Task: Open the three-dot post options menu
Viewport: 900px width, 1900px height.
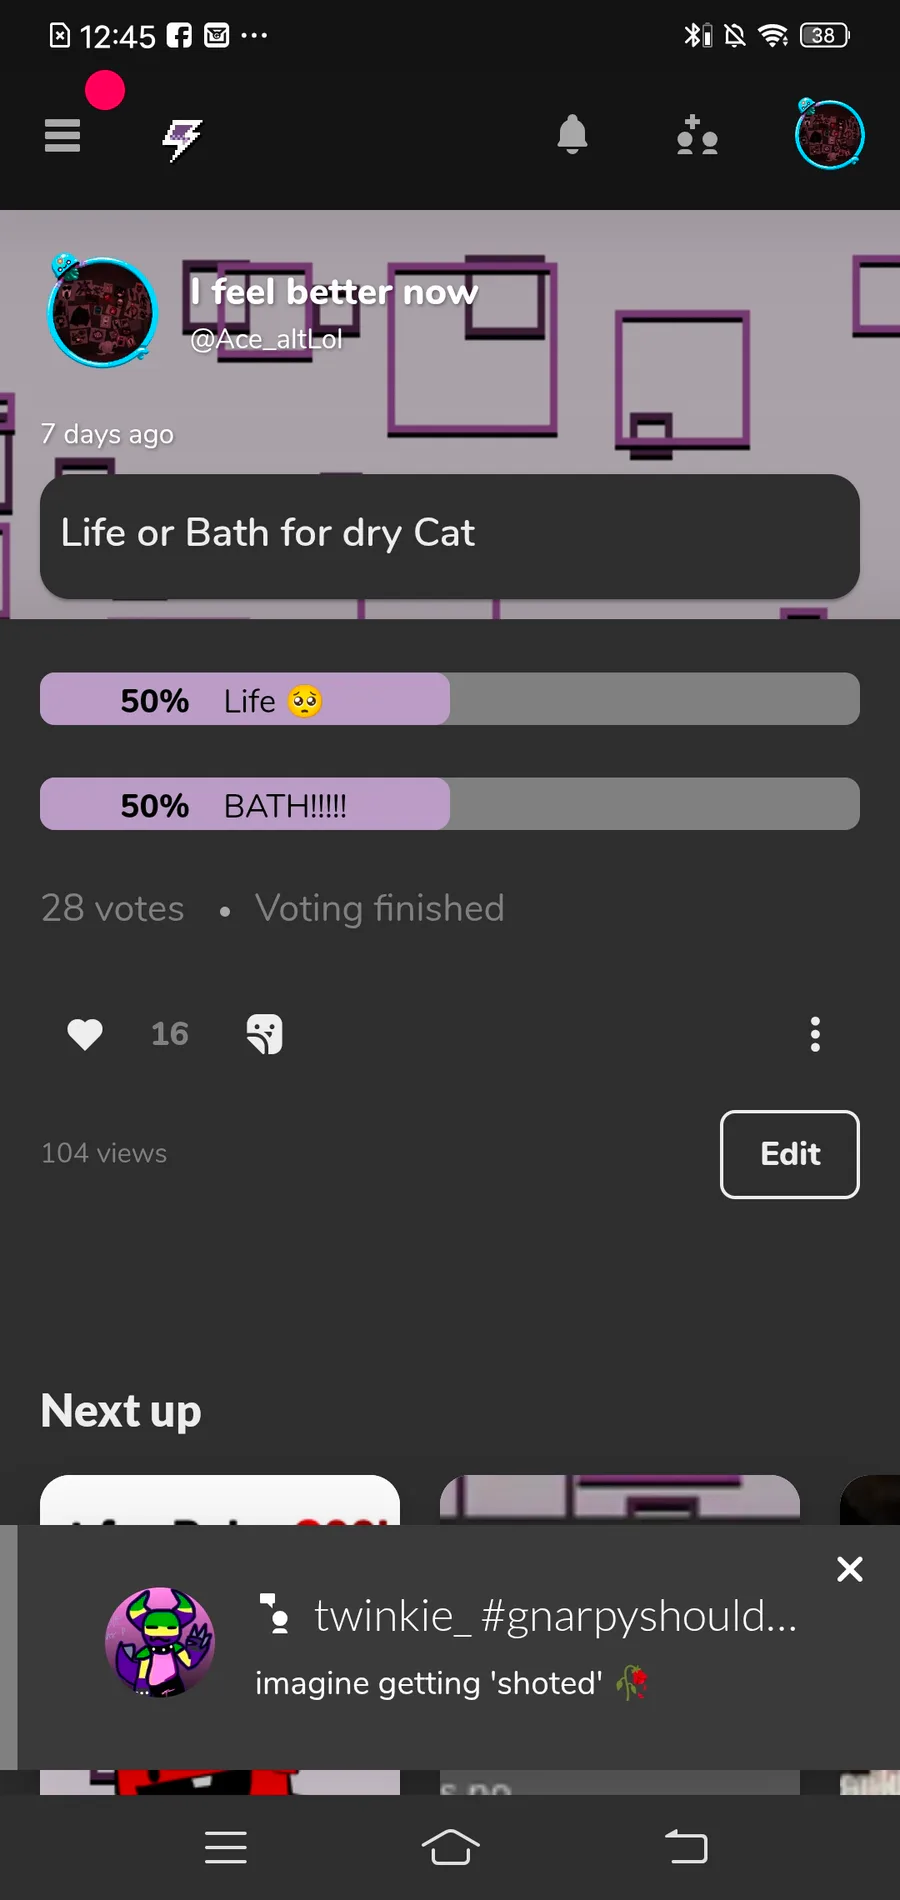Action: tap(815, 1034)
